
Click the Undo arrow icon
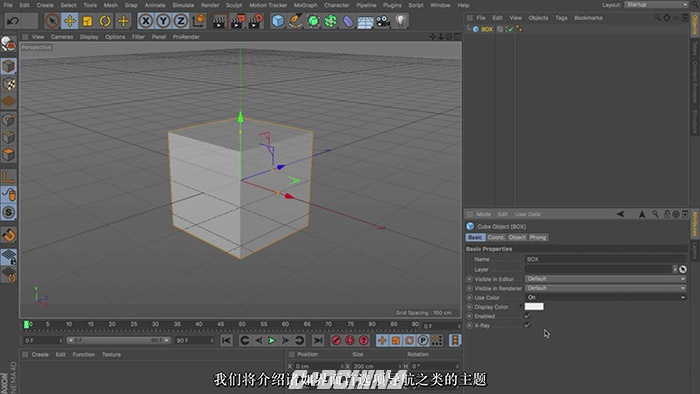13,21
